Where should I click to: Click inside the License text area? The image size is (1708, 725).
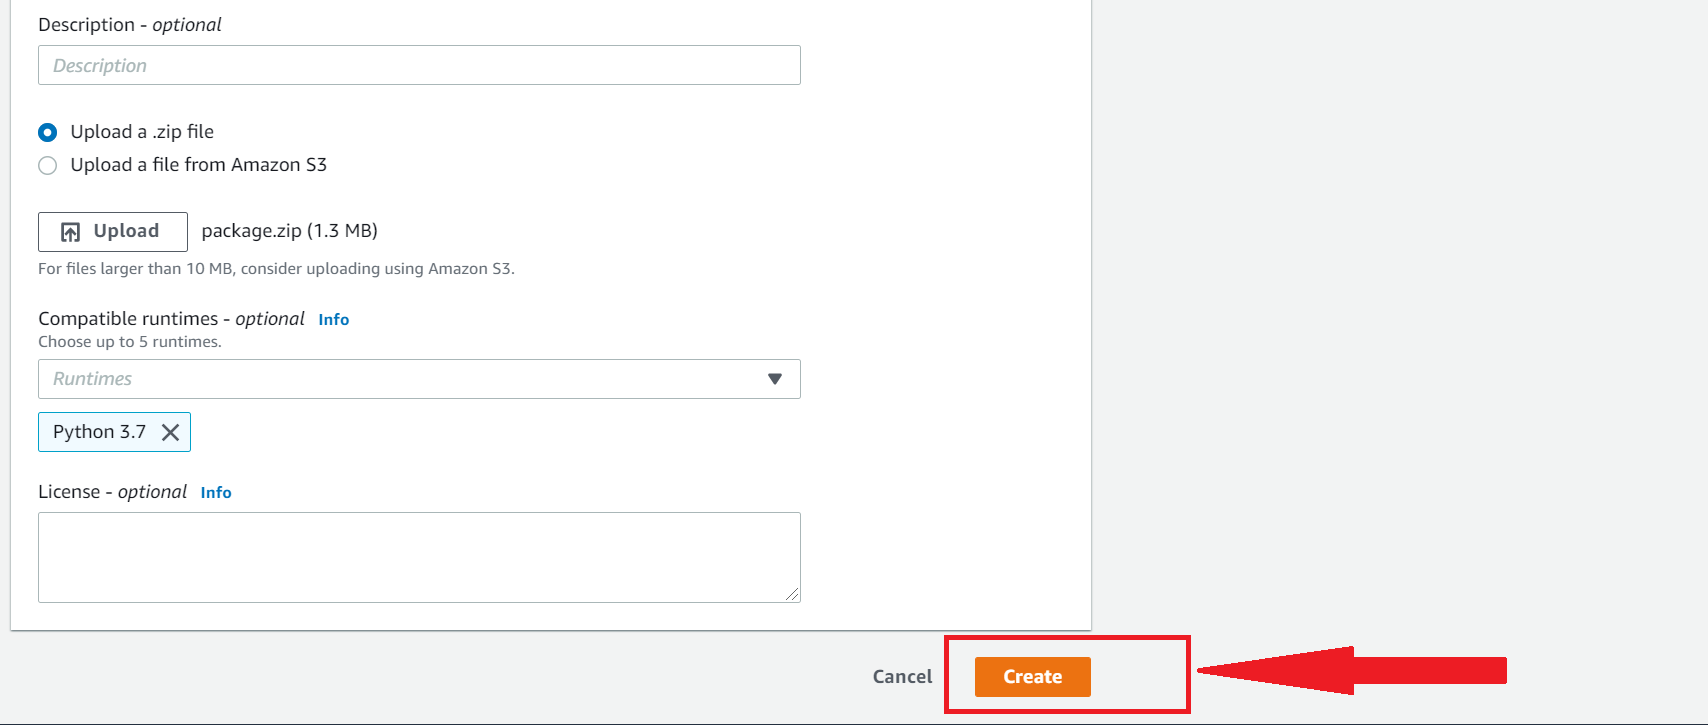click(419, 557)
